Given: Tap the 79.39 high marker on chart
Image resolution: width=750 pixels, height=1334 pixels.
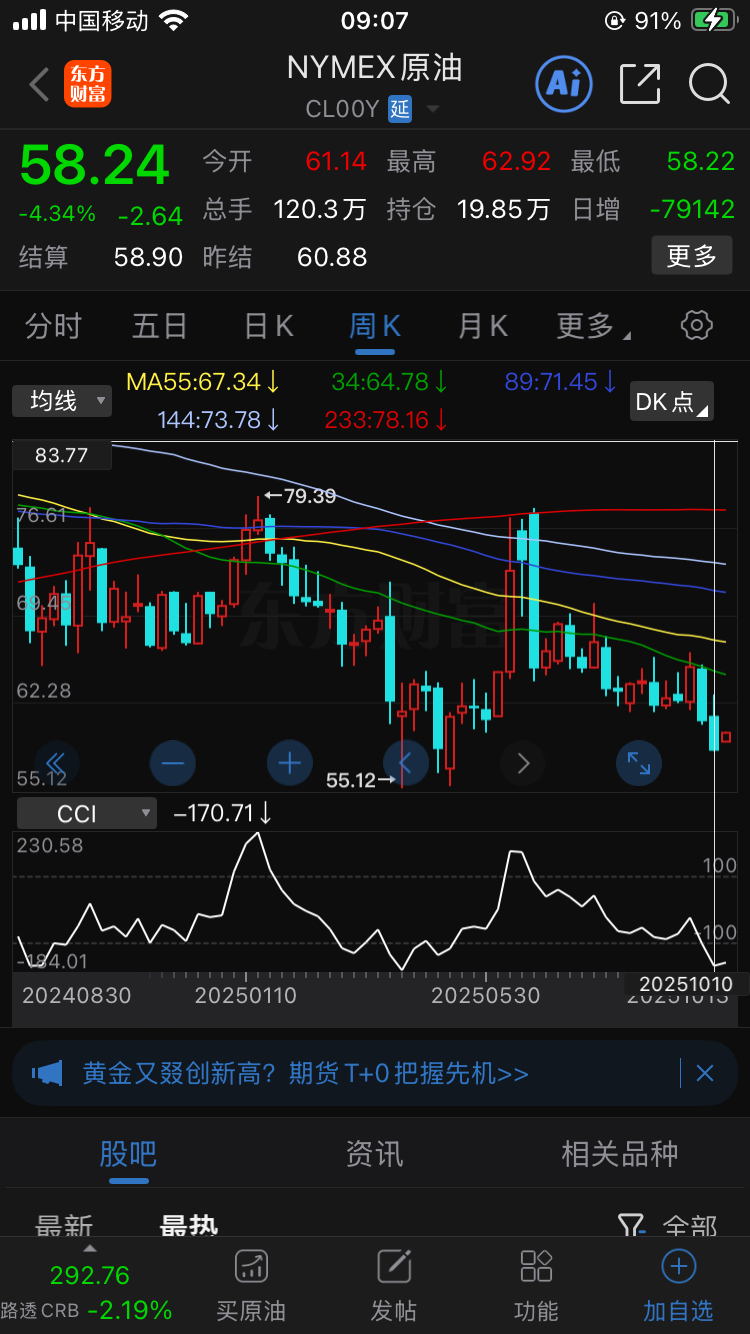Looking at the screenshot, I should pos(300,495).
